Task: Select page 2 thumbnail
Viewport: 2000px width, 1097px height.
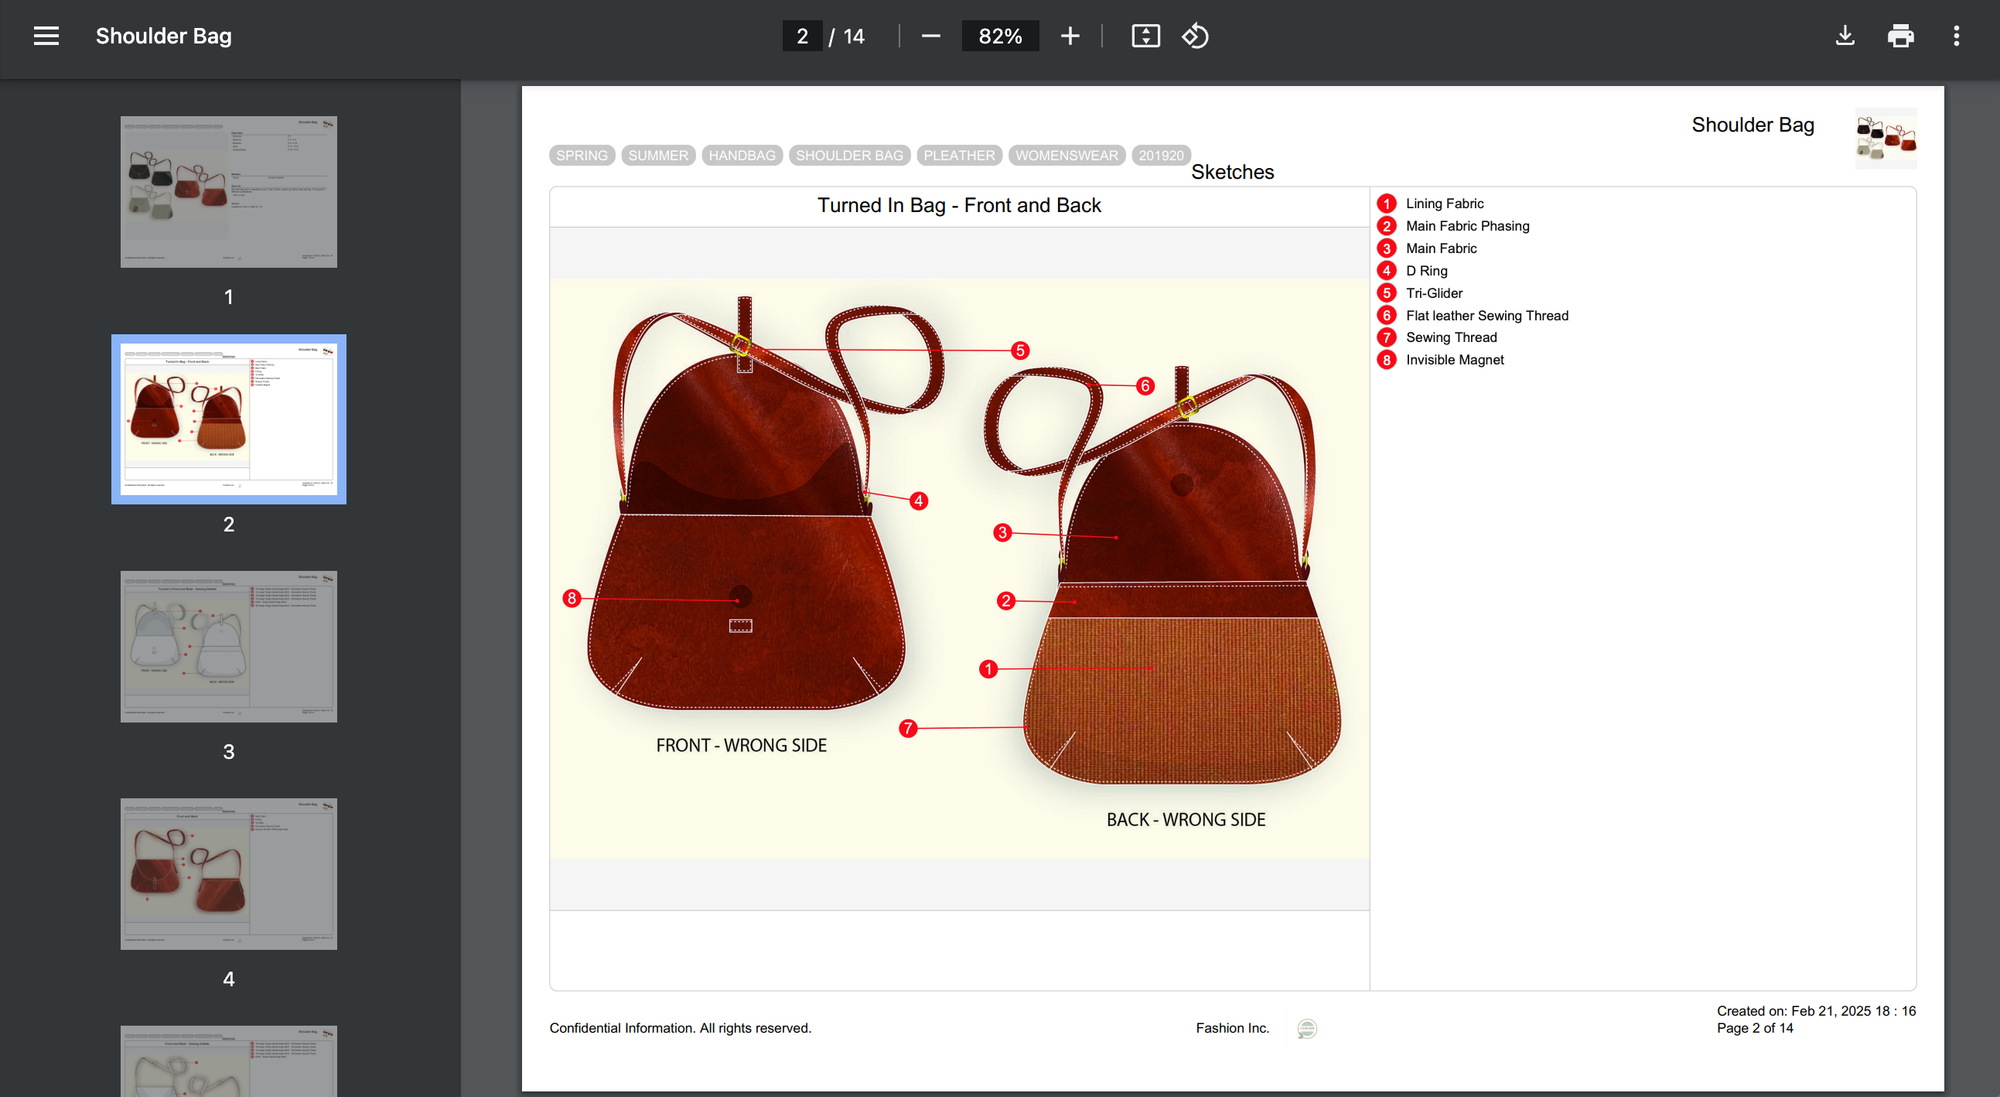Action: click(x=229, y=419)
